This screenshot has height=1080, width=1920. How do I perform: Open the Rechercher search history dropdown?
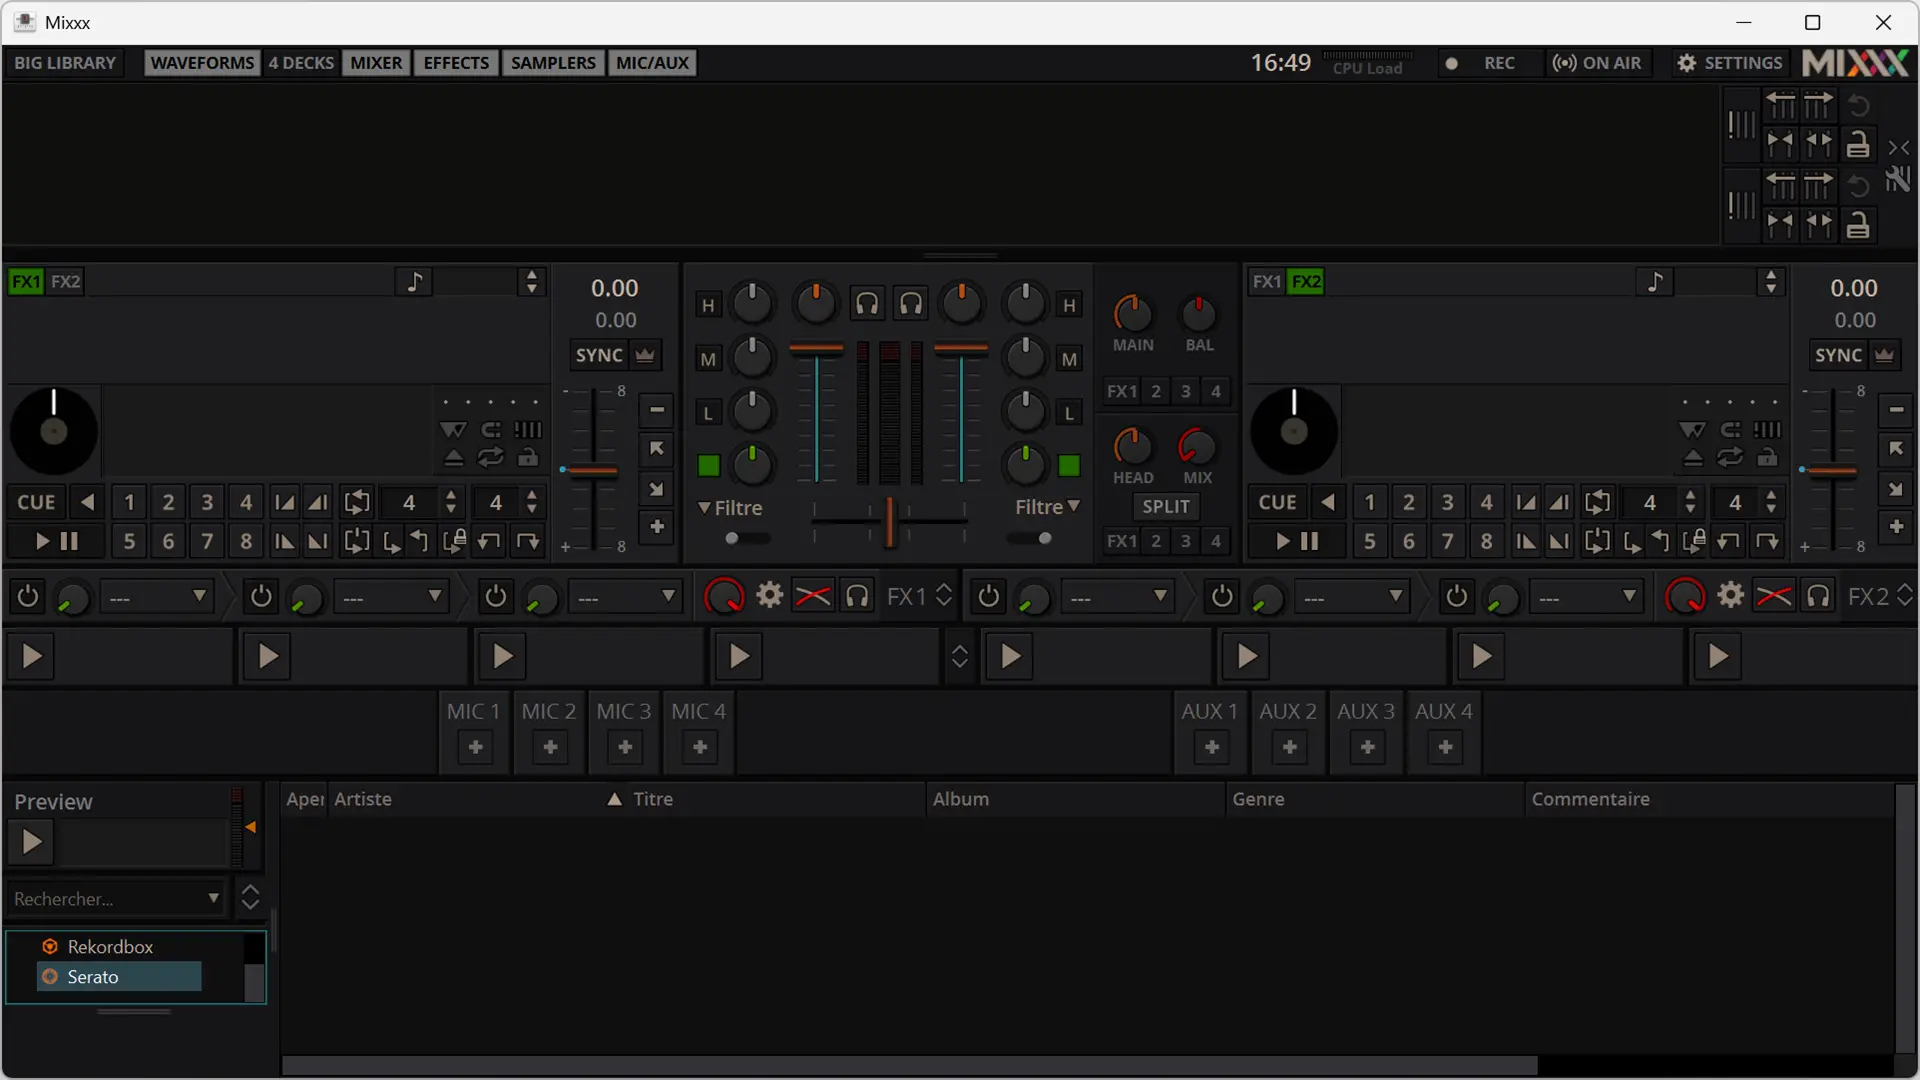213,898
